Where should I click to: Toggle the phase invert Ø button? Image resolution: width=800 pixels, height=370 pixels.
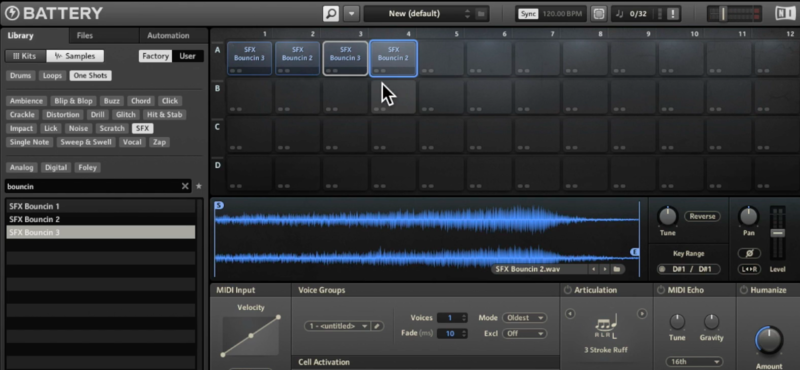(749, 253)
